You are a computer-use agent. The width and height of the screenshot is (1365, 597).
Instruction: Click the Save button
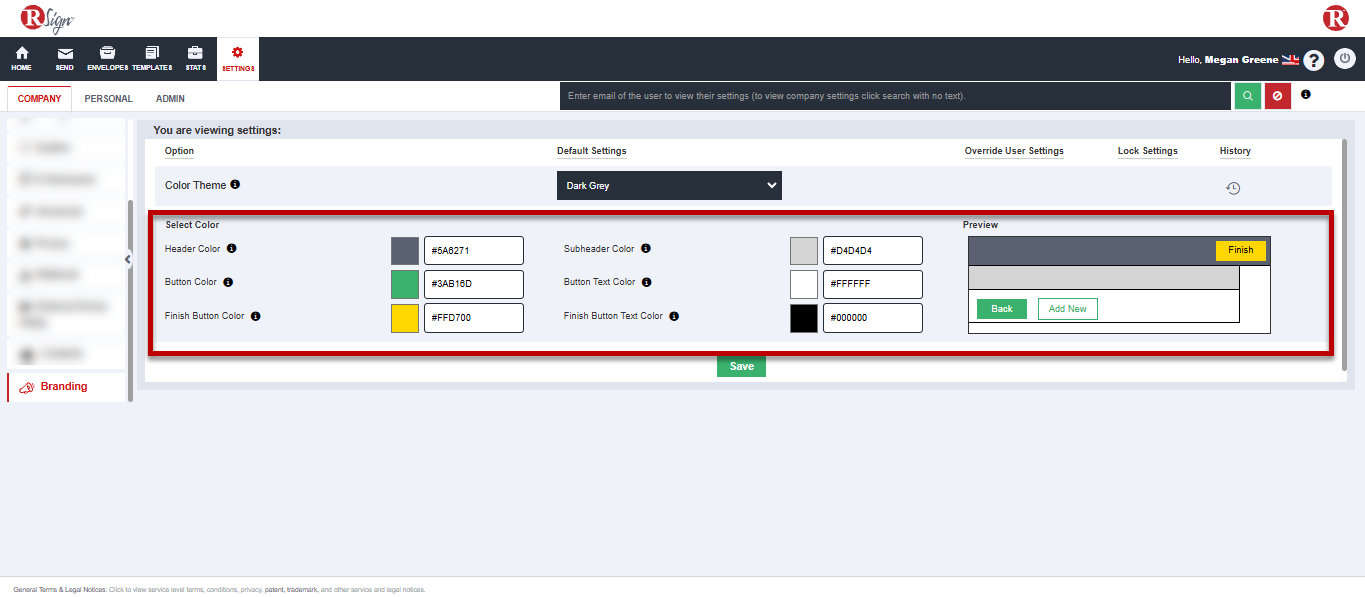click(x=742, y=366)
